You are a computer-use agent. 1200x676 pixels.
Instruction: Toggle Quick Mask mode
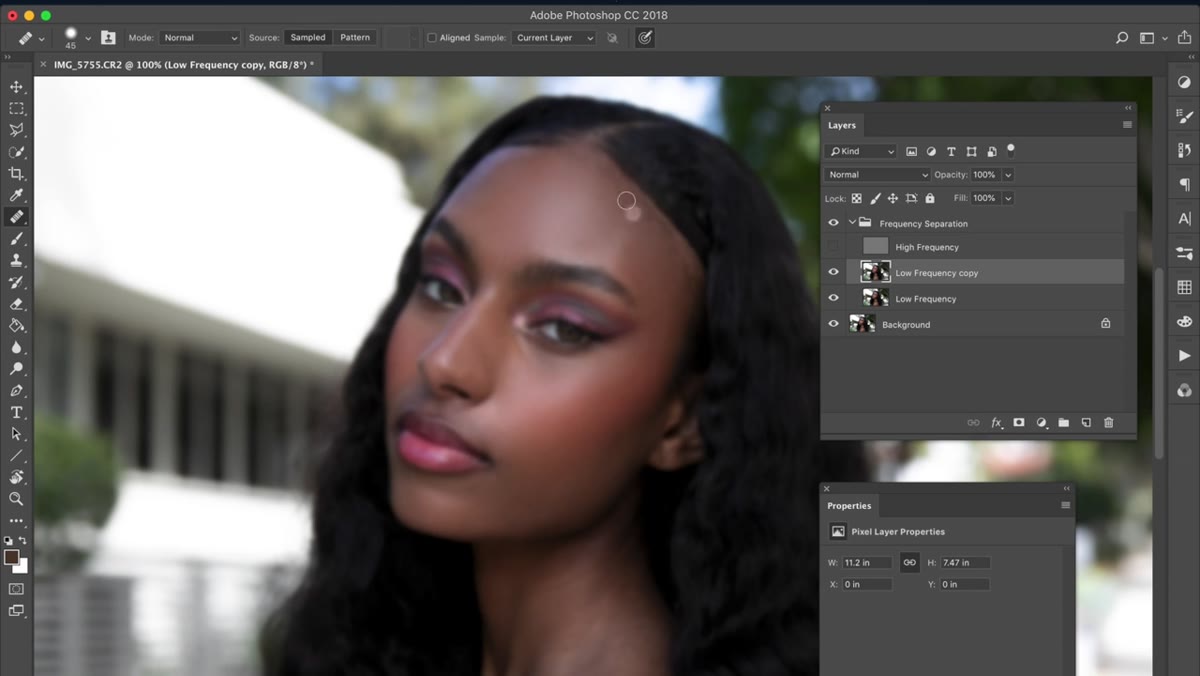pos(16,589)
